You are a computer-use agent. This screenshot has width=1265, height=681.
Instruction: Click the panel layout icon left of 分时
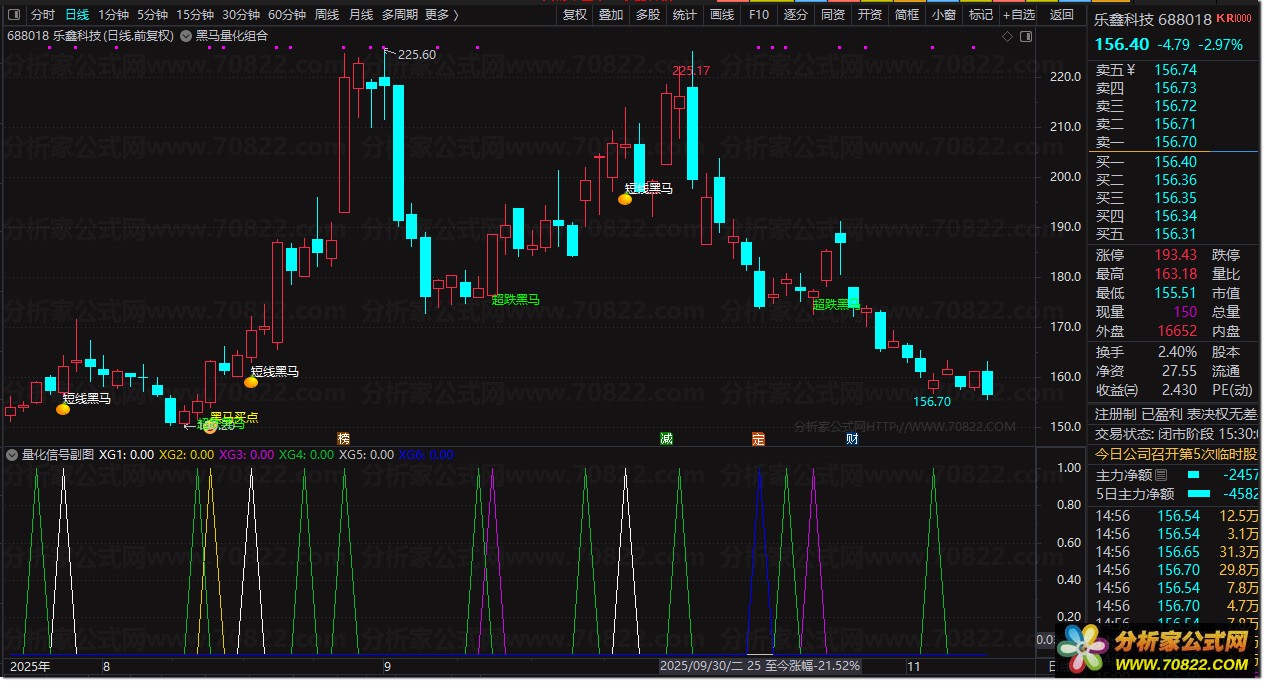point(14,15)
